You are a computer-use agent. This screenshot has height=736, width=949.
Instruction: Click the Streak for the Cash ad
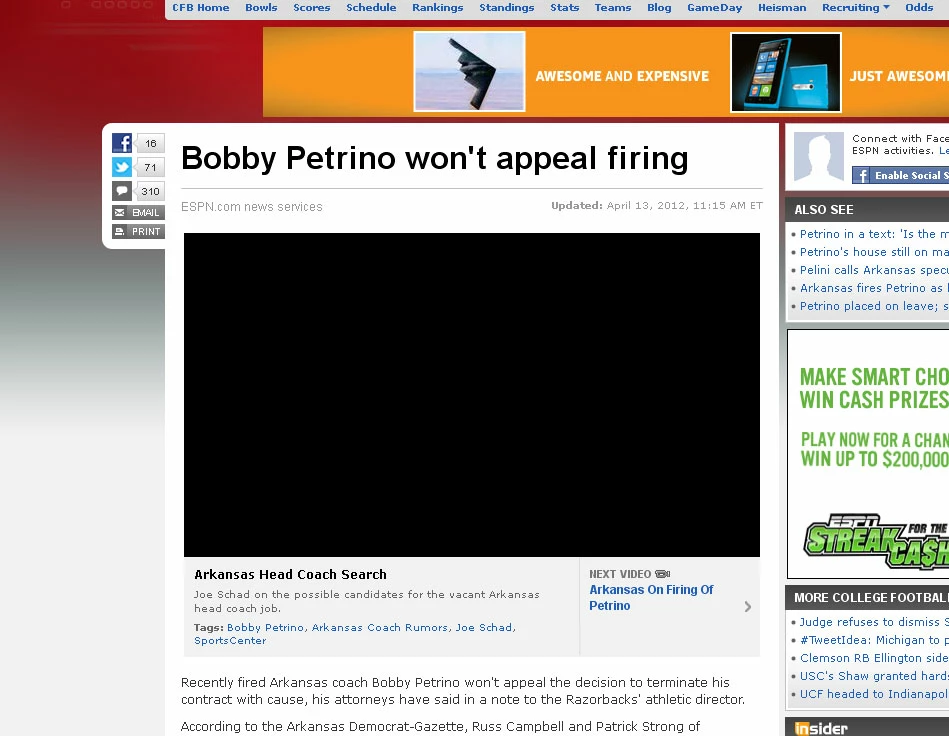pyautogui.click(x=869, y=454)
